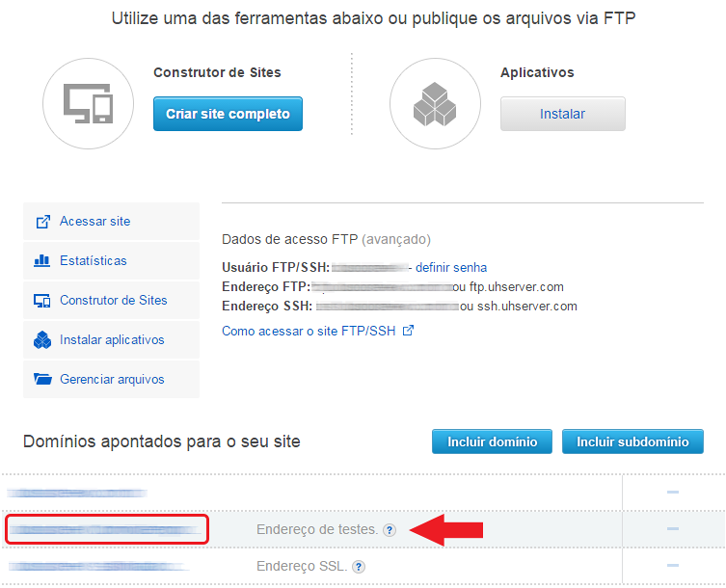Click the Instalar button under Aplicativos
This screenshot has height=588, width=726.
coord(563,114)
